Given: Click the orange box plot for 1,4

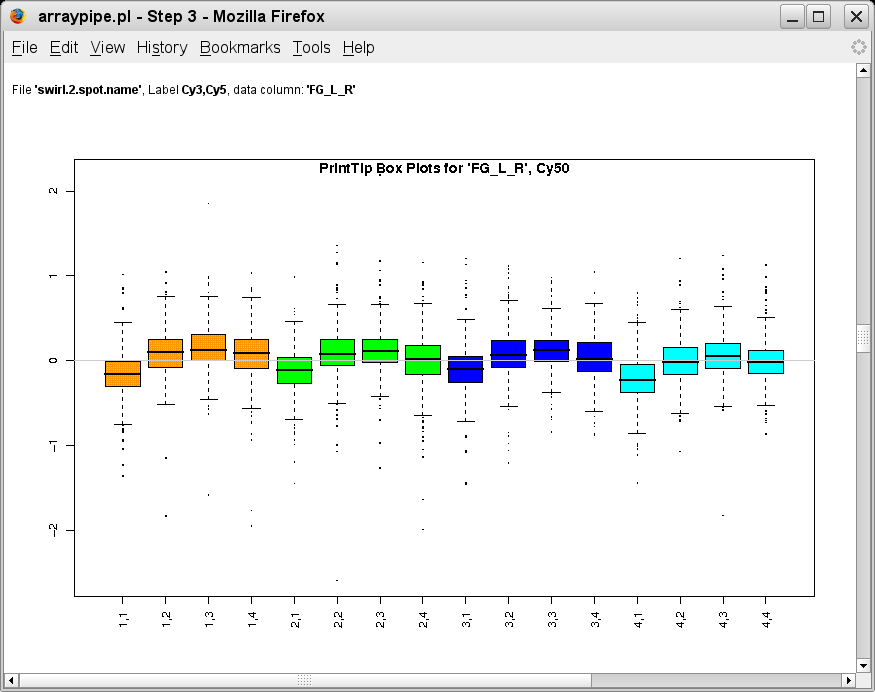Looking at the screenshot, I should click(252, 354).
